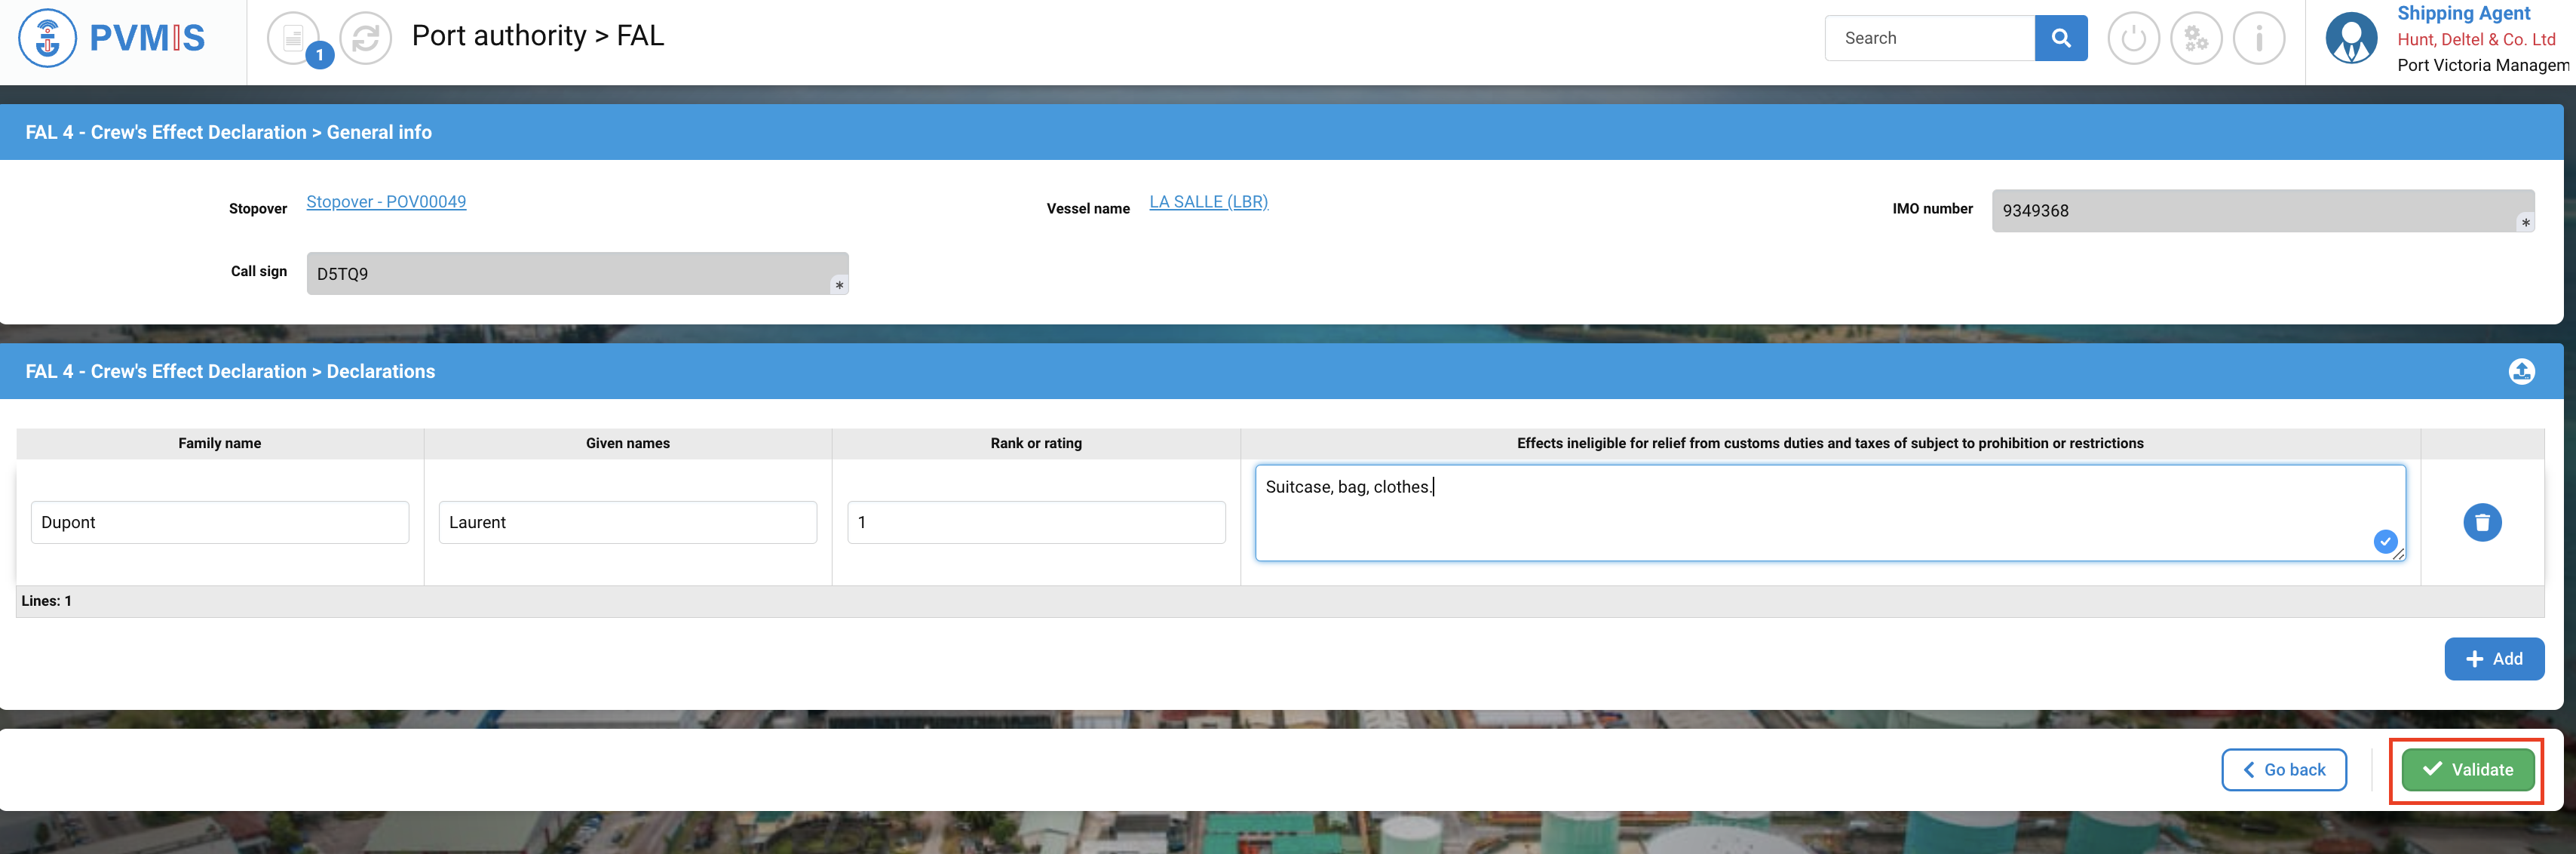Click the blue checkmark in effects textarea
The image size is (2576, 854).
(x=2385, y=541)
